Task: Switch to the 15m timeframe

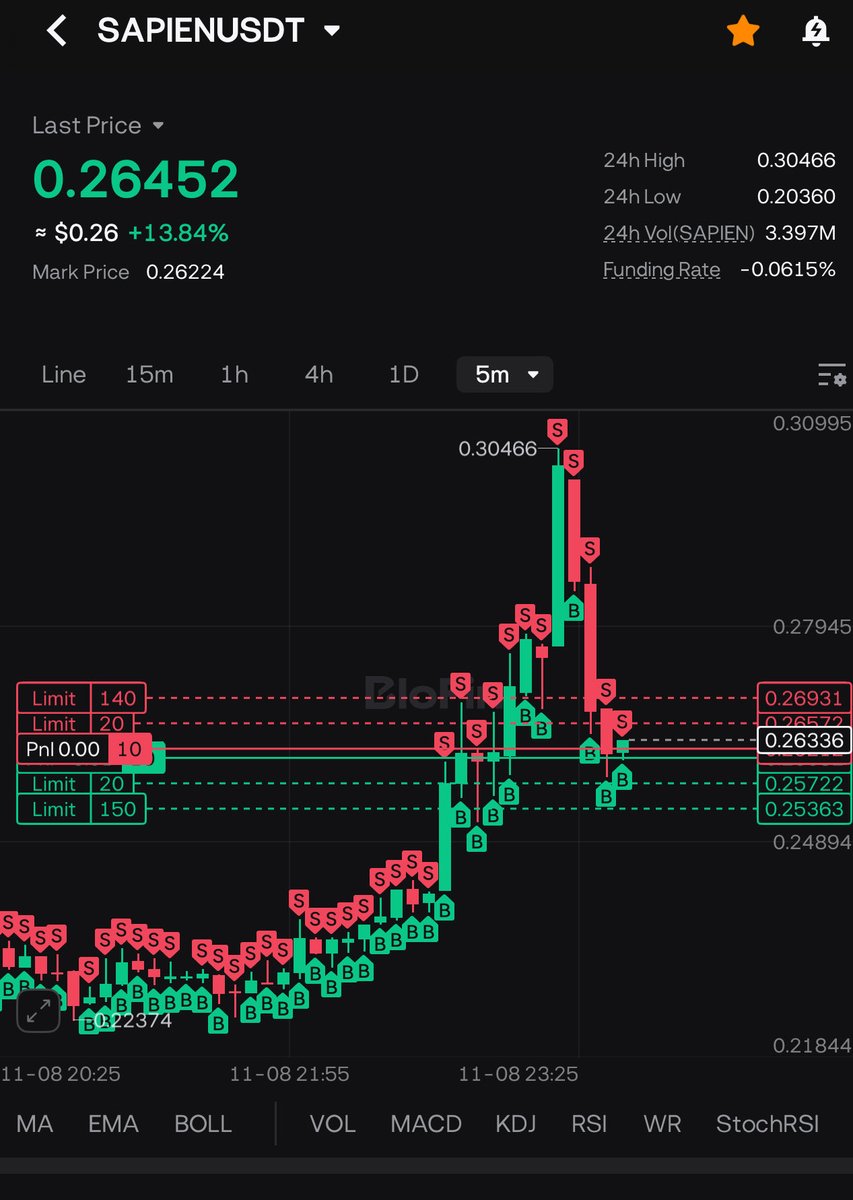Action: 149,374
